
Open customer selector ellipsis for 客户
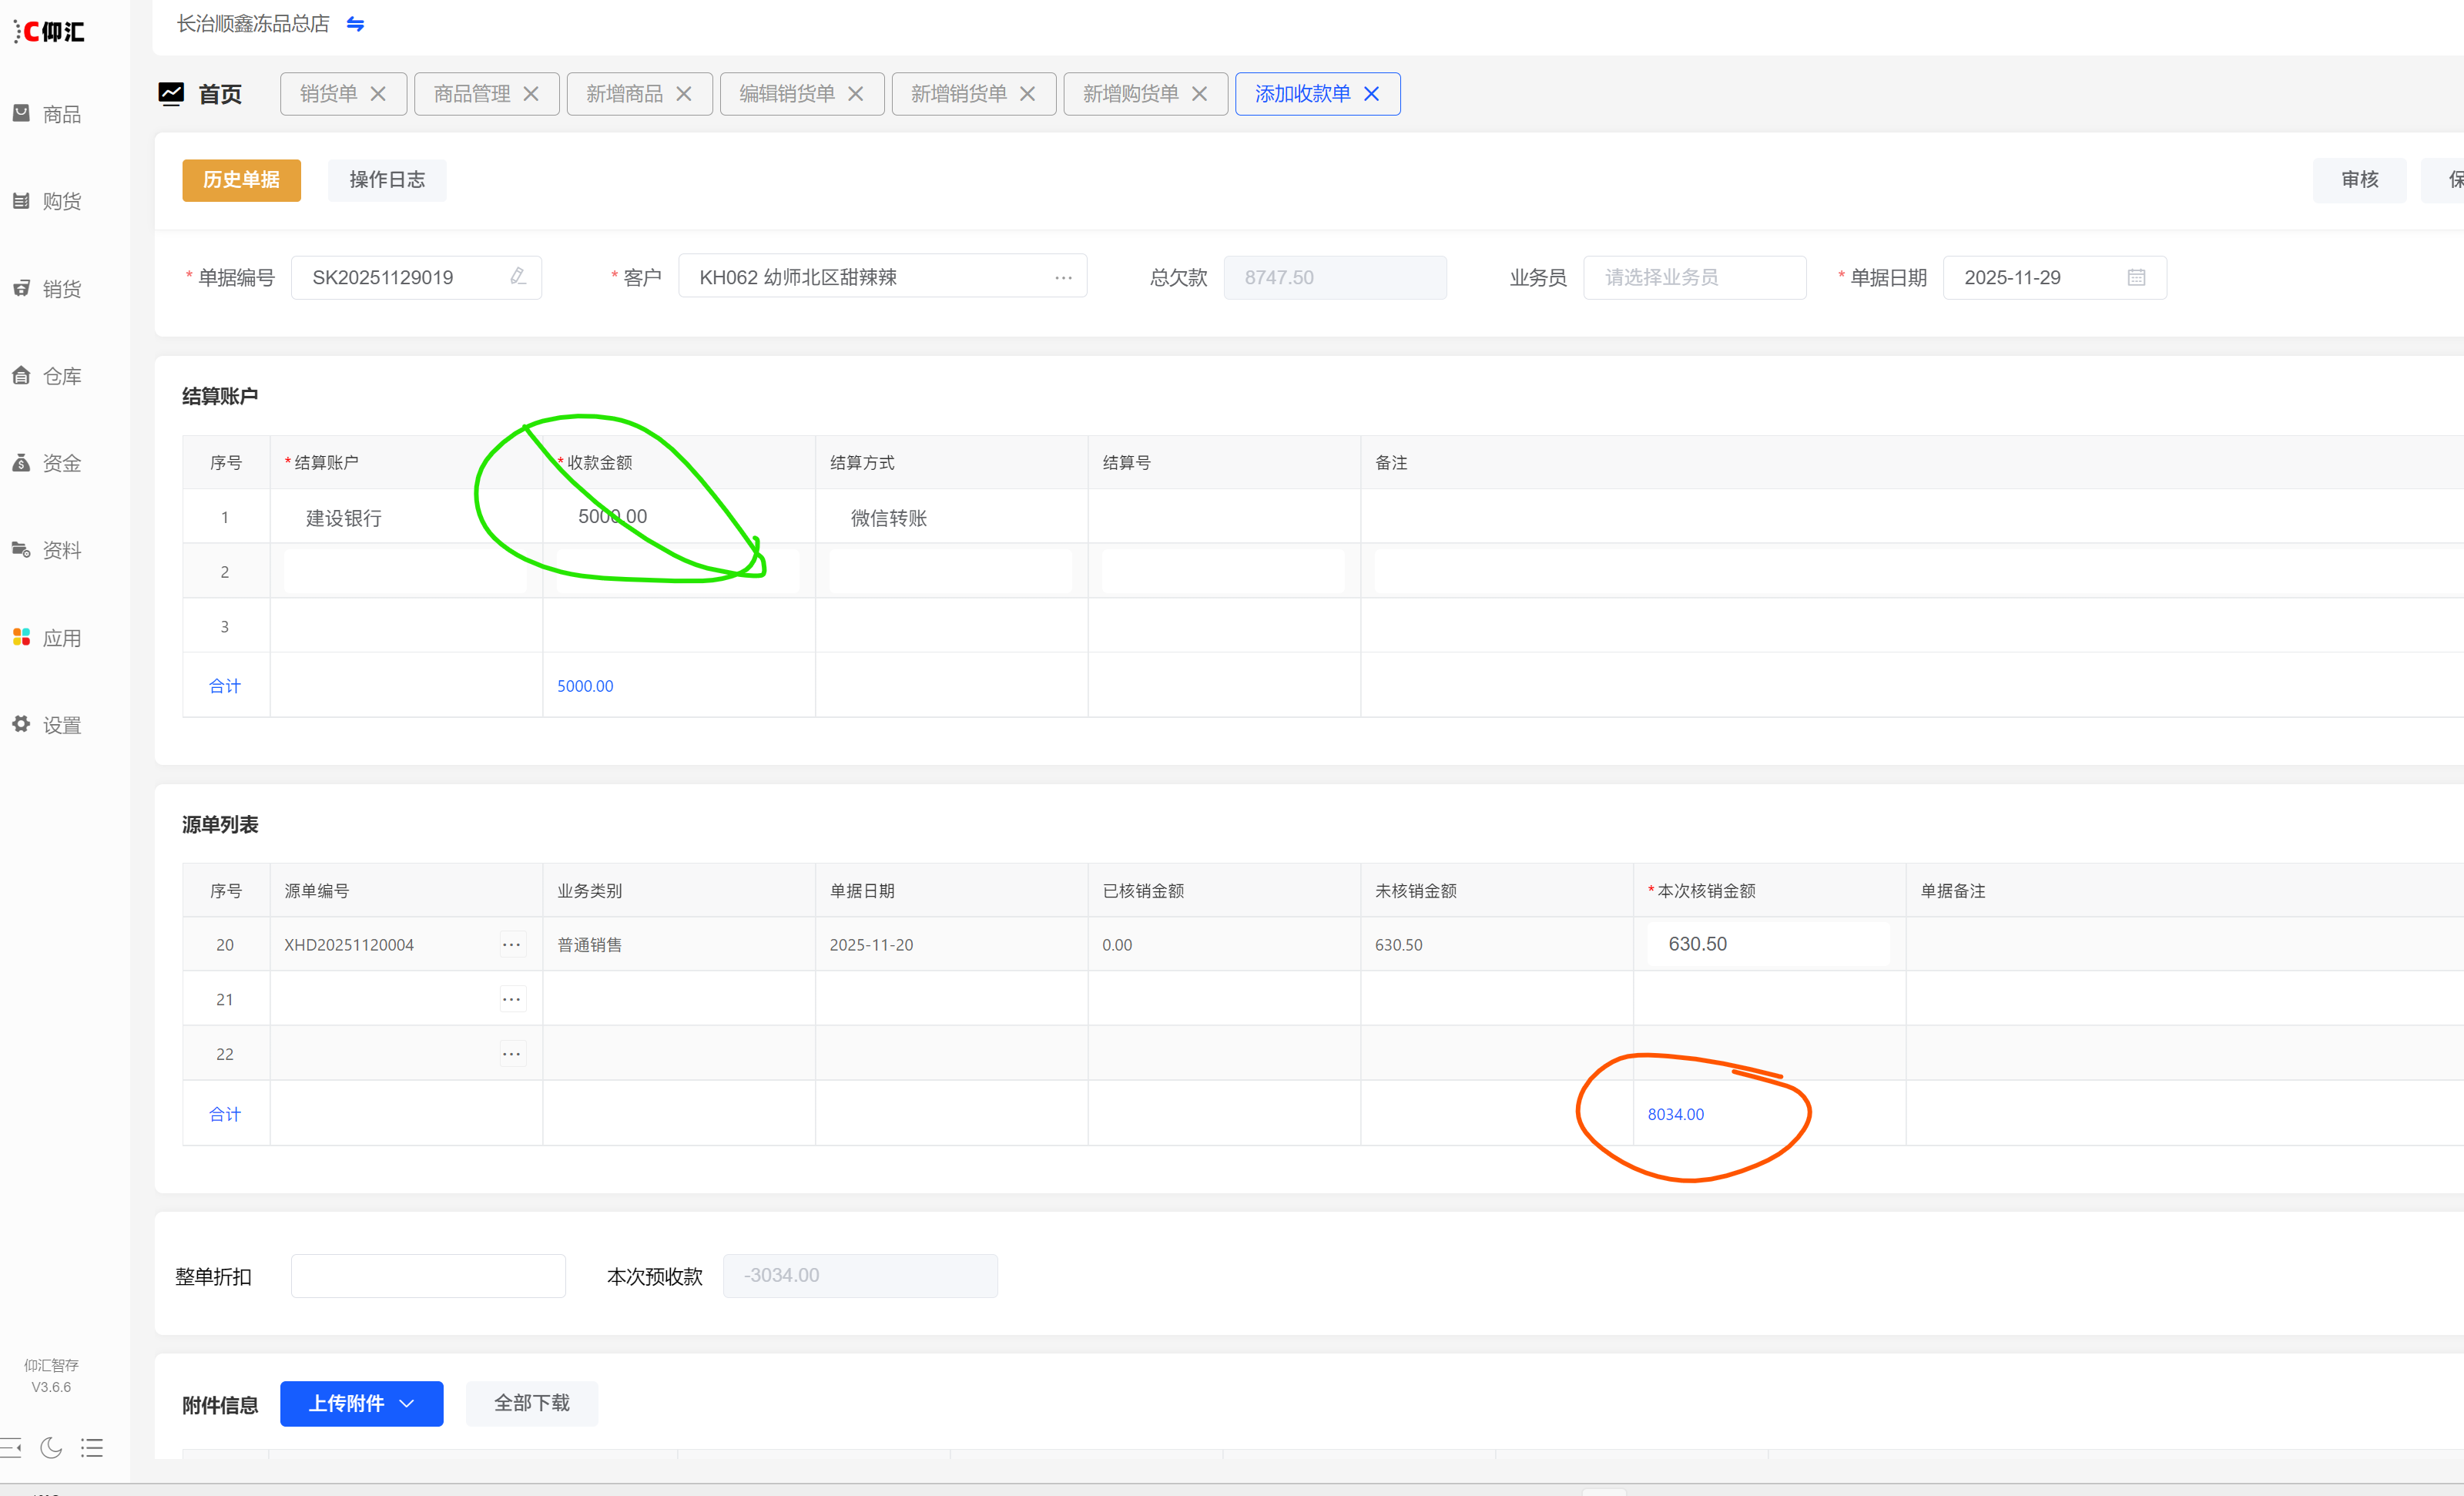(x=1063, y=277)
